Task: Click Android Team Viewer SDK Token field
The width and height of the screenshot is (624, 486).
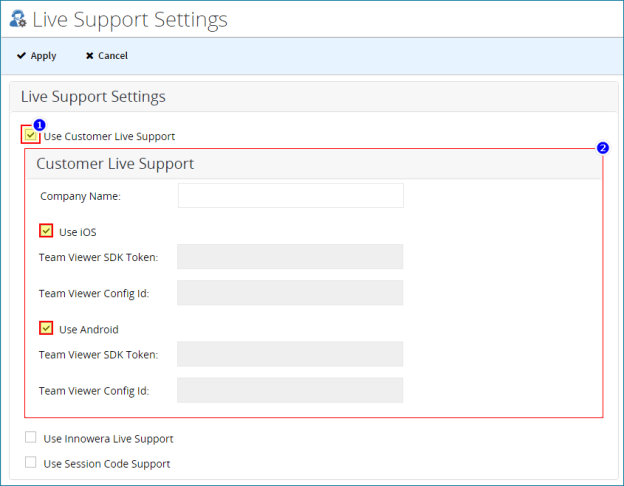Action: 290,354
